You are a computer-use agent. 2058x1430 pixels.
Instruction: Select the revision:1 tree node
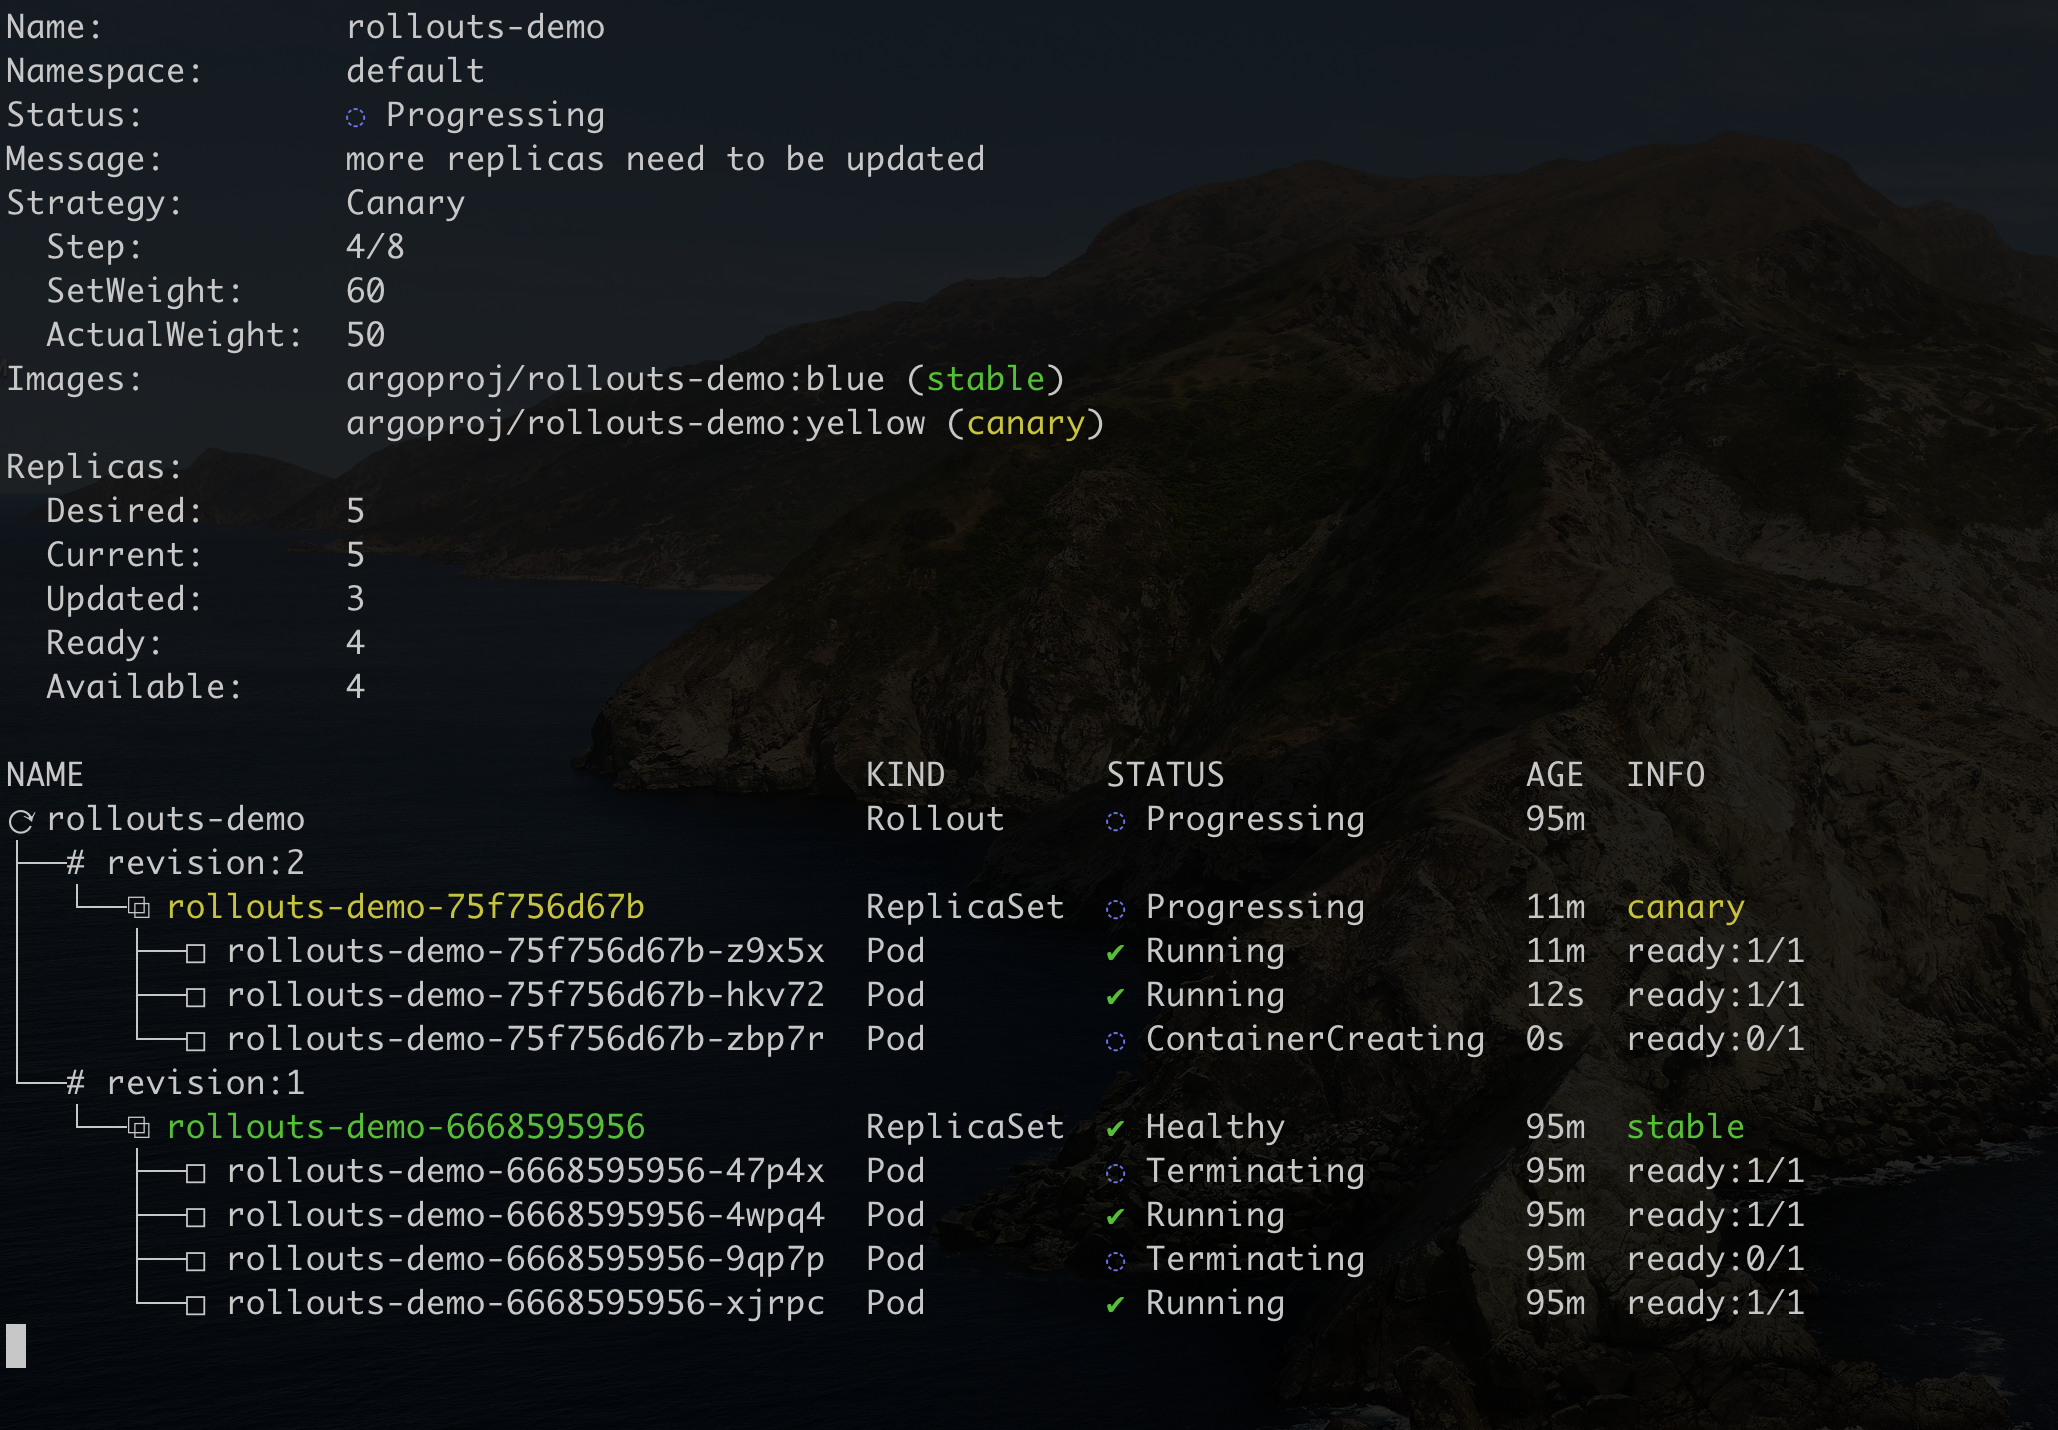(x=204, y=1083)
